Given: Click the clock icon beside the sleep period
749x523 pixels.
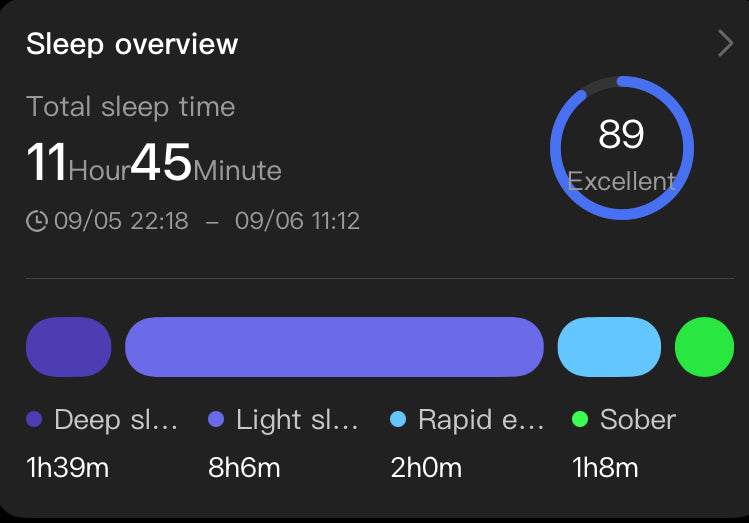Looking at the screenshot, I should click(x=37, y=221).
